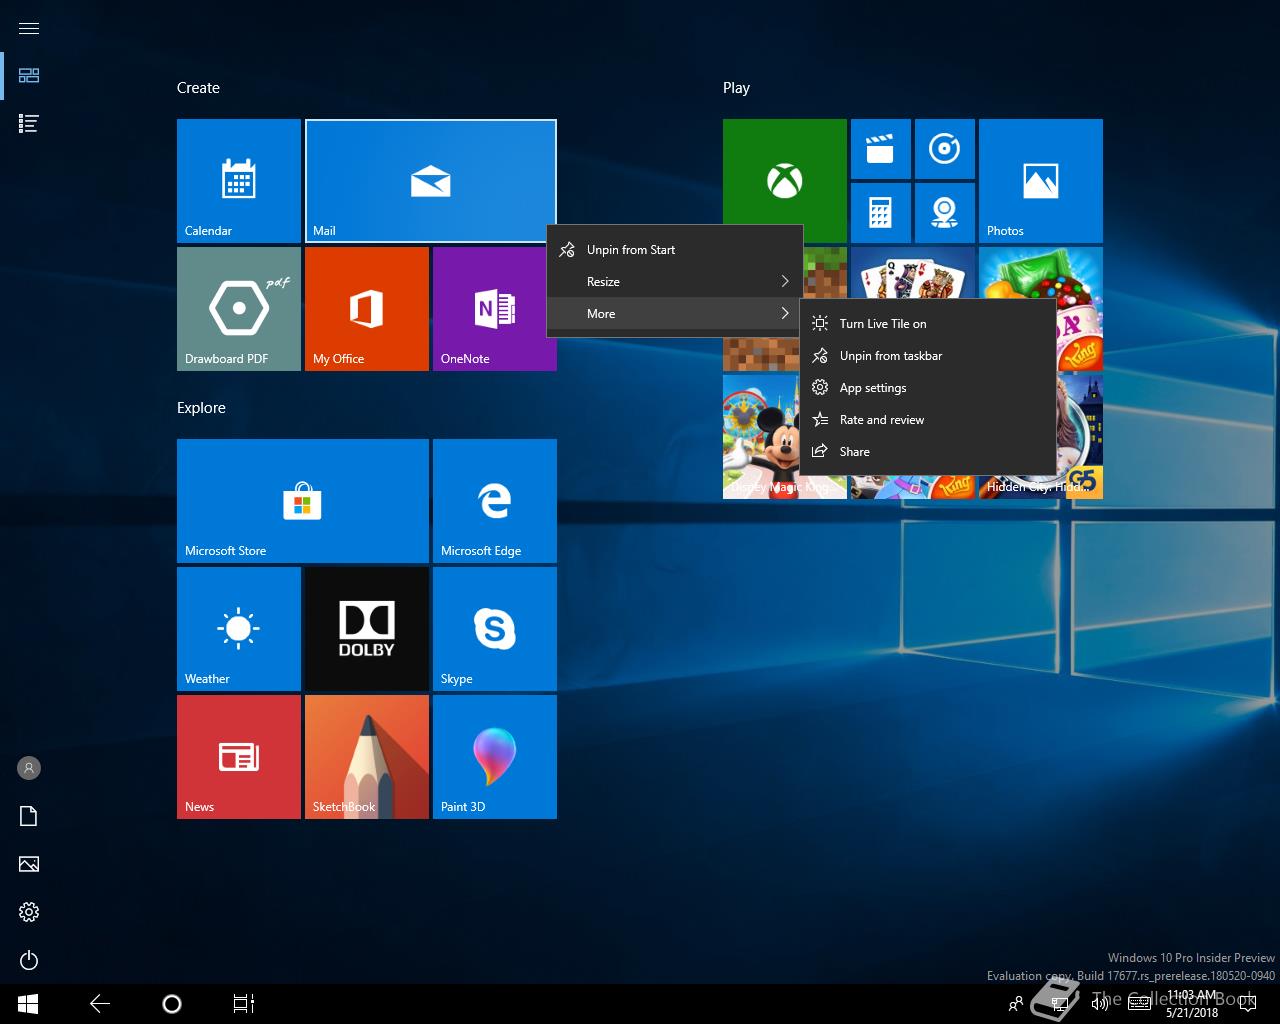Open the Mail tile

click(x=431, y=181)
